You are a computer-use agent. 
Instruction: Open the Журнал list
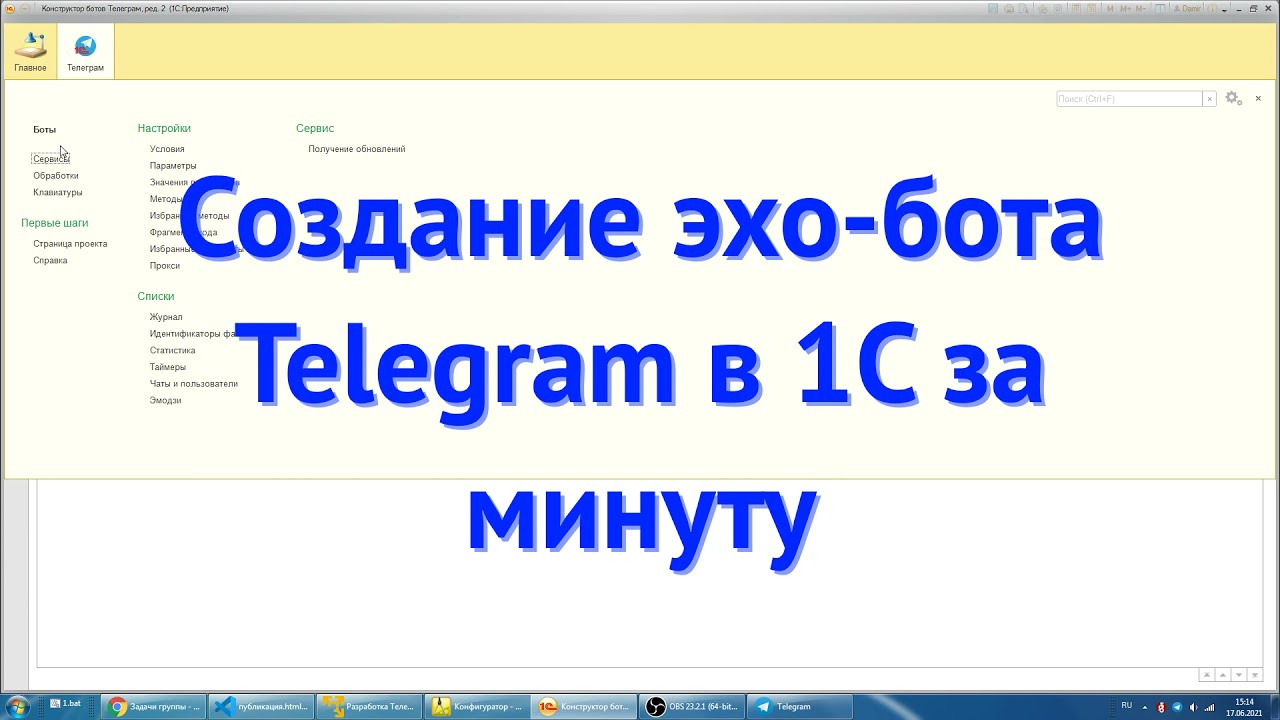coord(166,317)
